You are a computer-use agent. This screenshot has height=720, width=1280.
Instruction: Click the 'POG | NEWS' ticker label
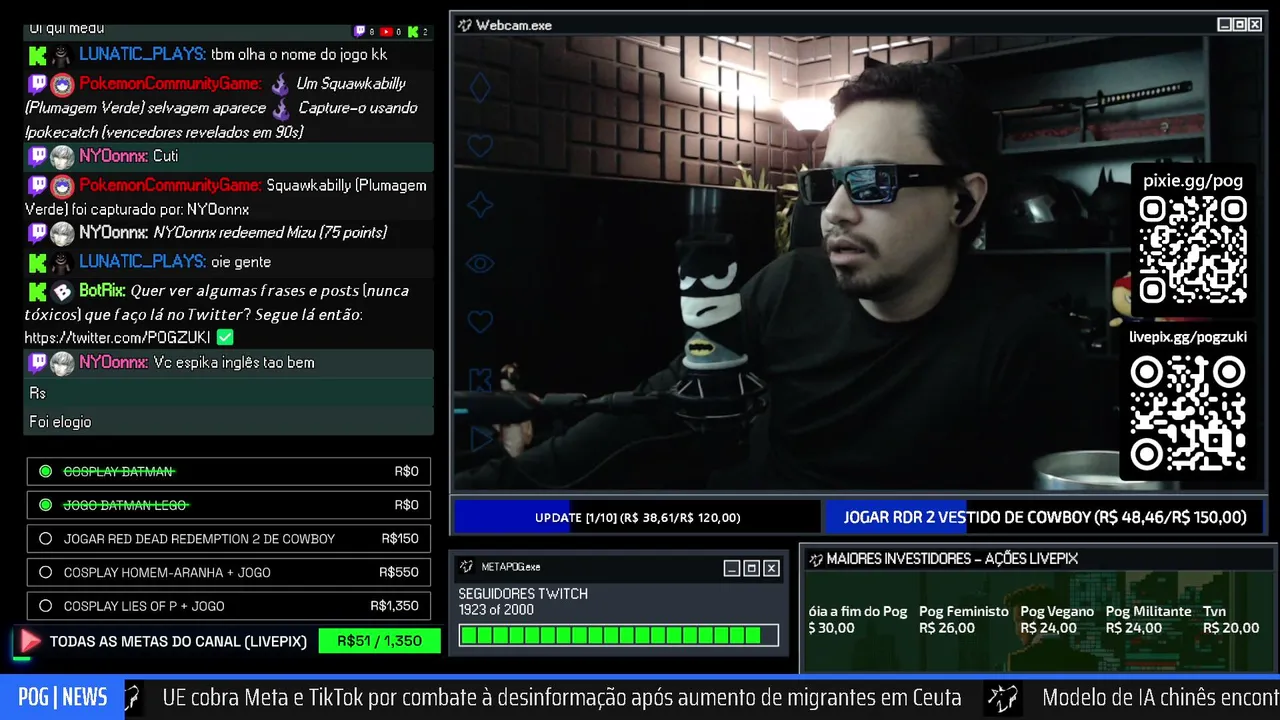point(62,698)
